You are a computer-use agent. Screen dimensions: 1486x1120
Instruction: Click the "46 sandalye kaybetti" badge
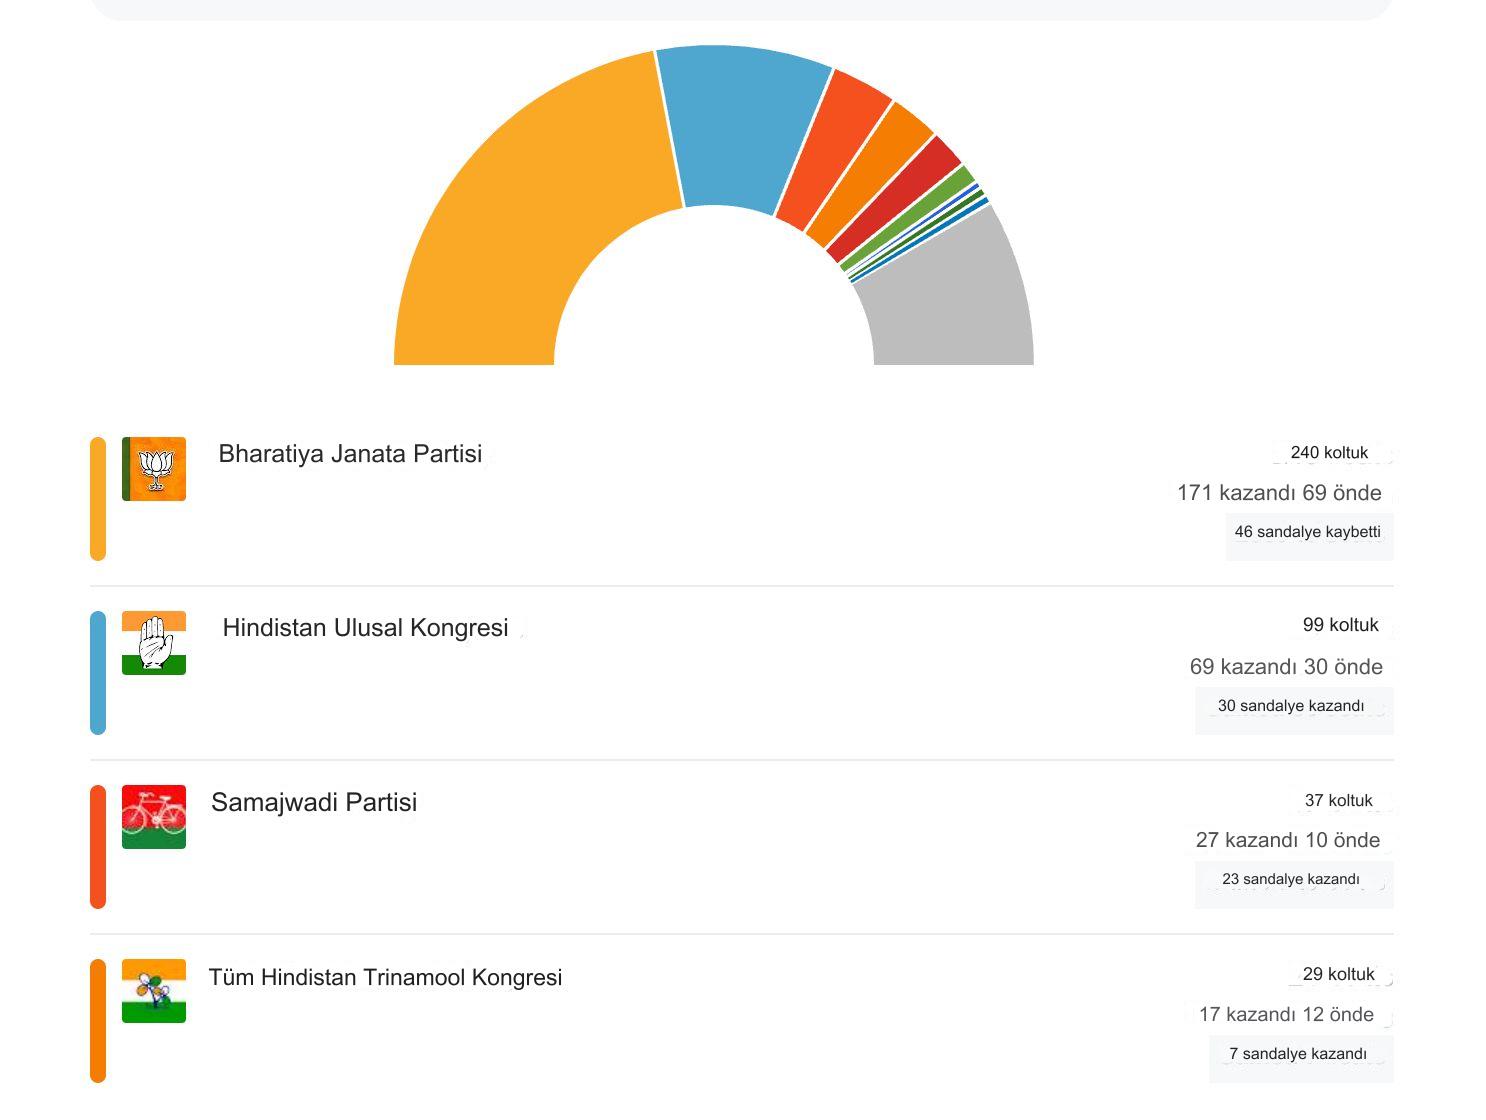coord(1308,532)
